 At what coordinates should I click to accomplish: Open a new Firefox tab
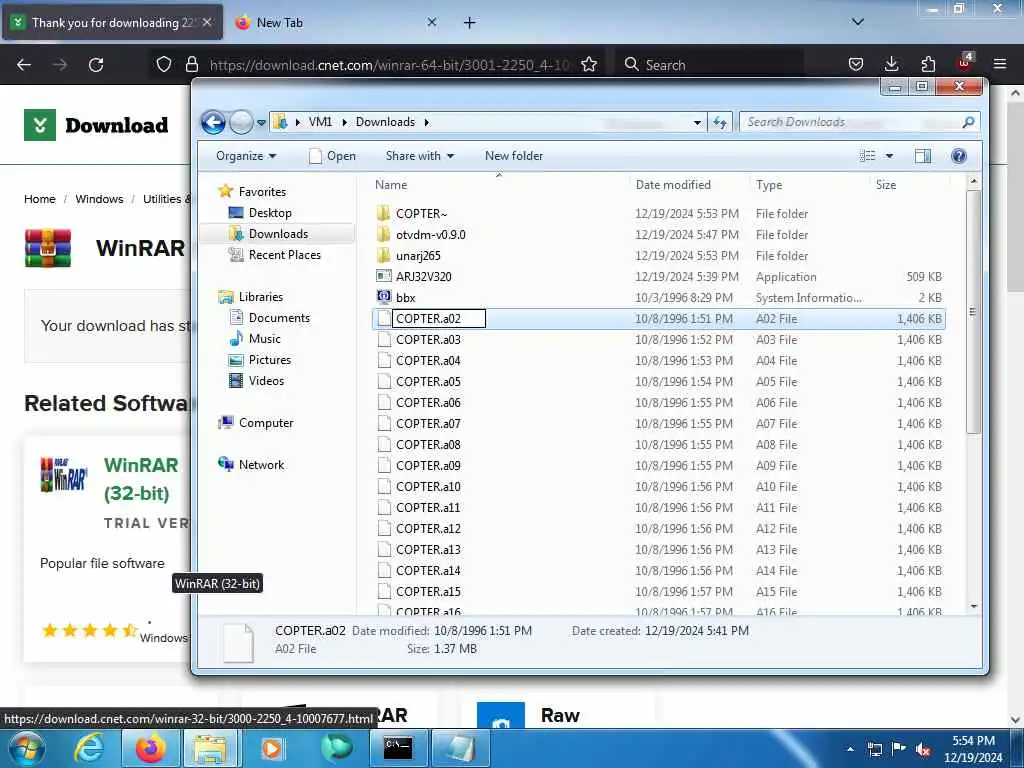[x=470, y=23]
